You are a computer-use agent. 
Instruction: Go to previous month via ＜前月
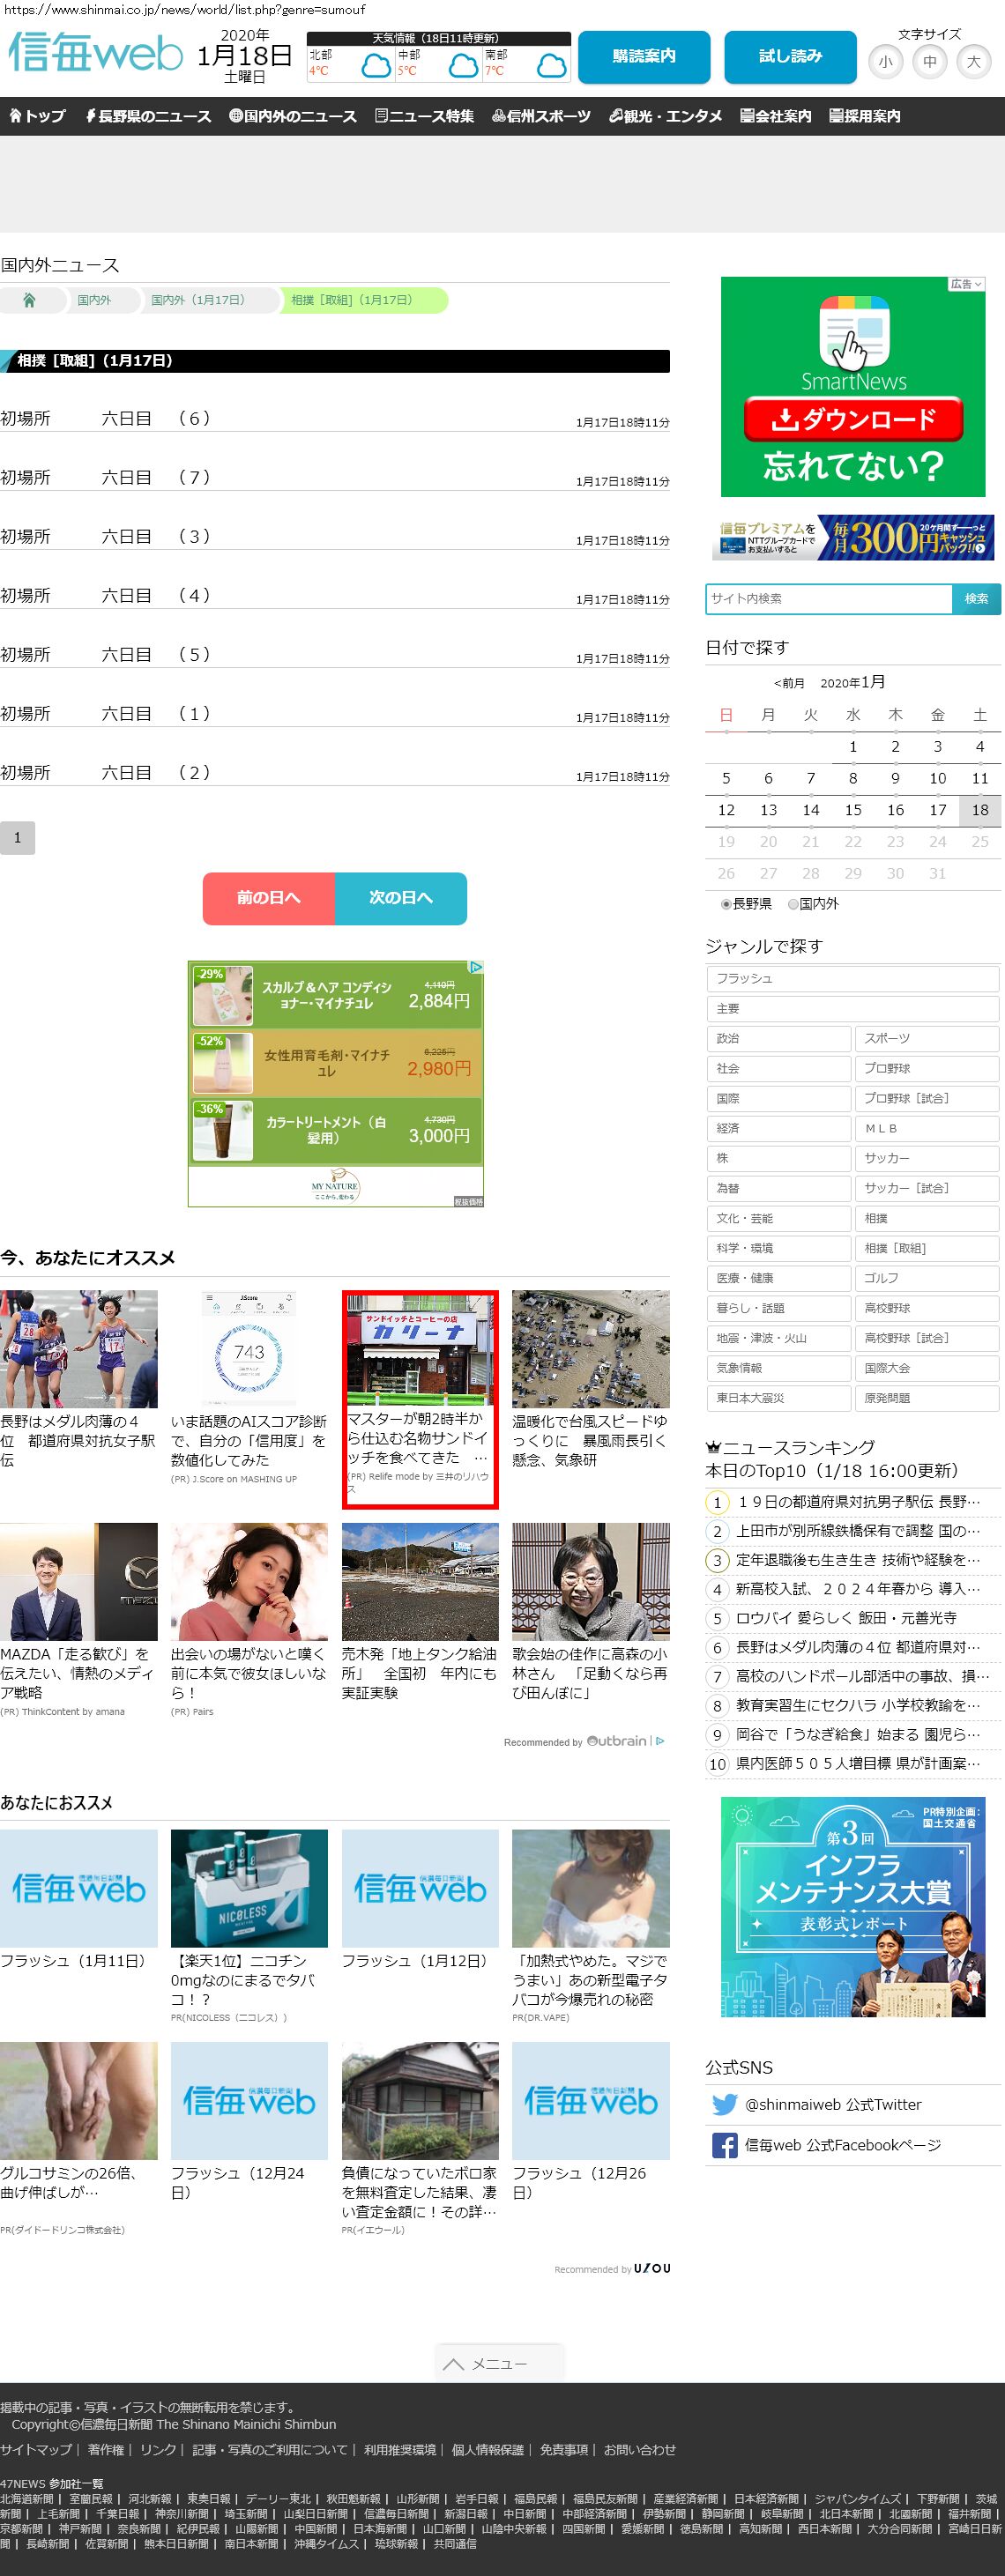tap(789, 683)
